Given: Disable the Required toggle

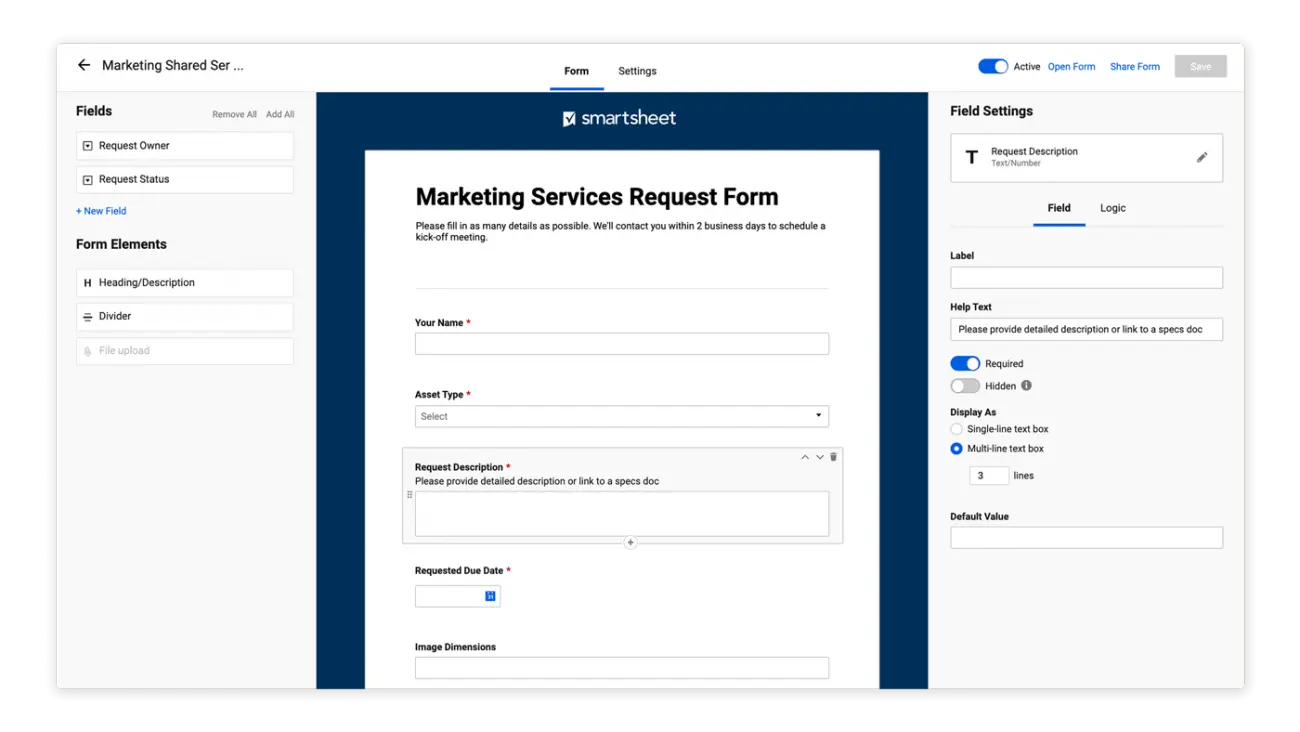Looking at the screenshot, I should [x=965, y=363].
